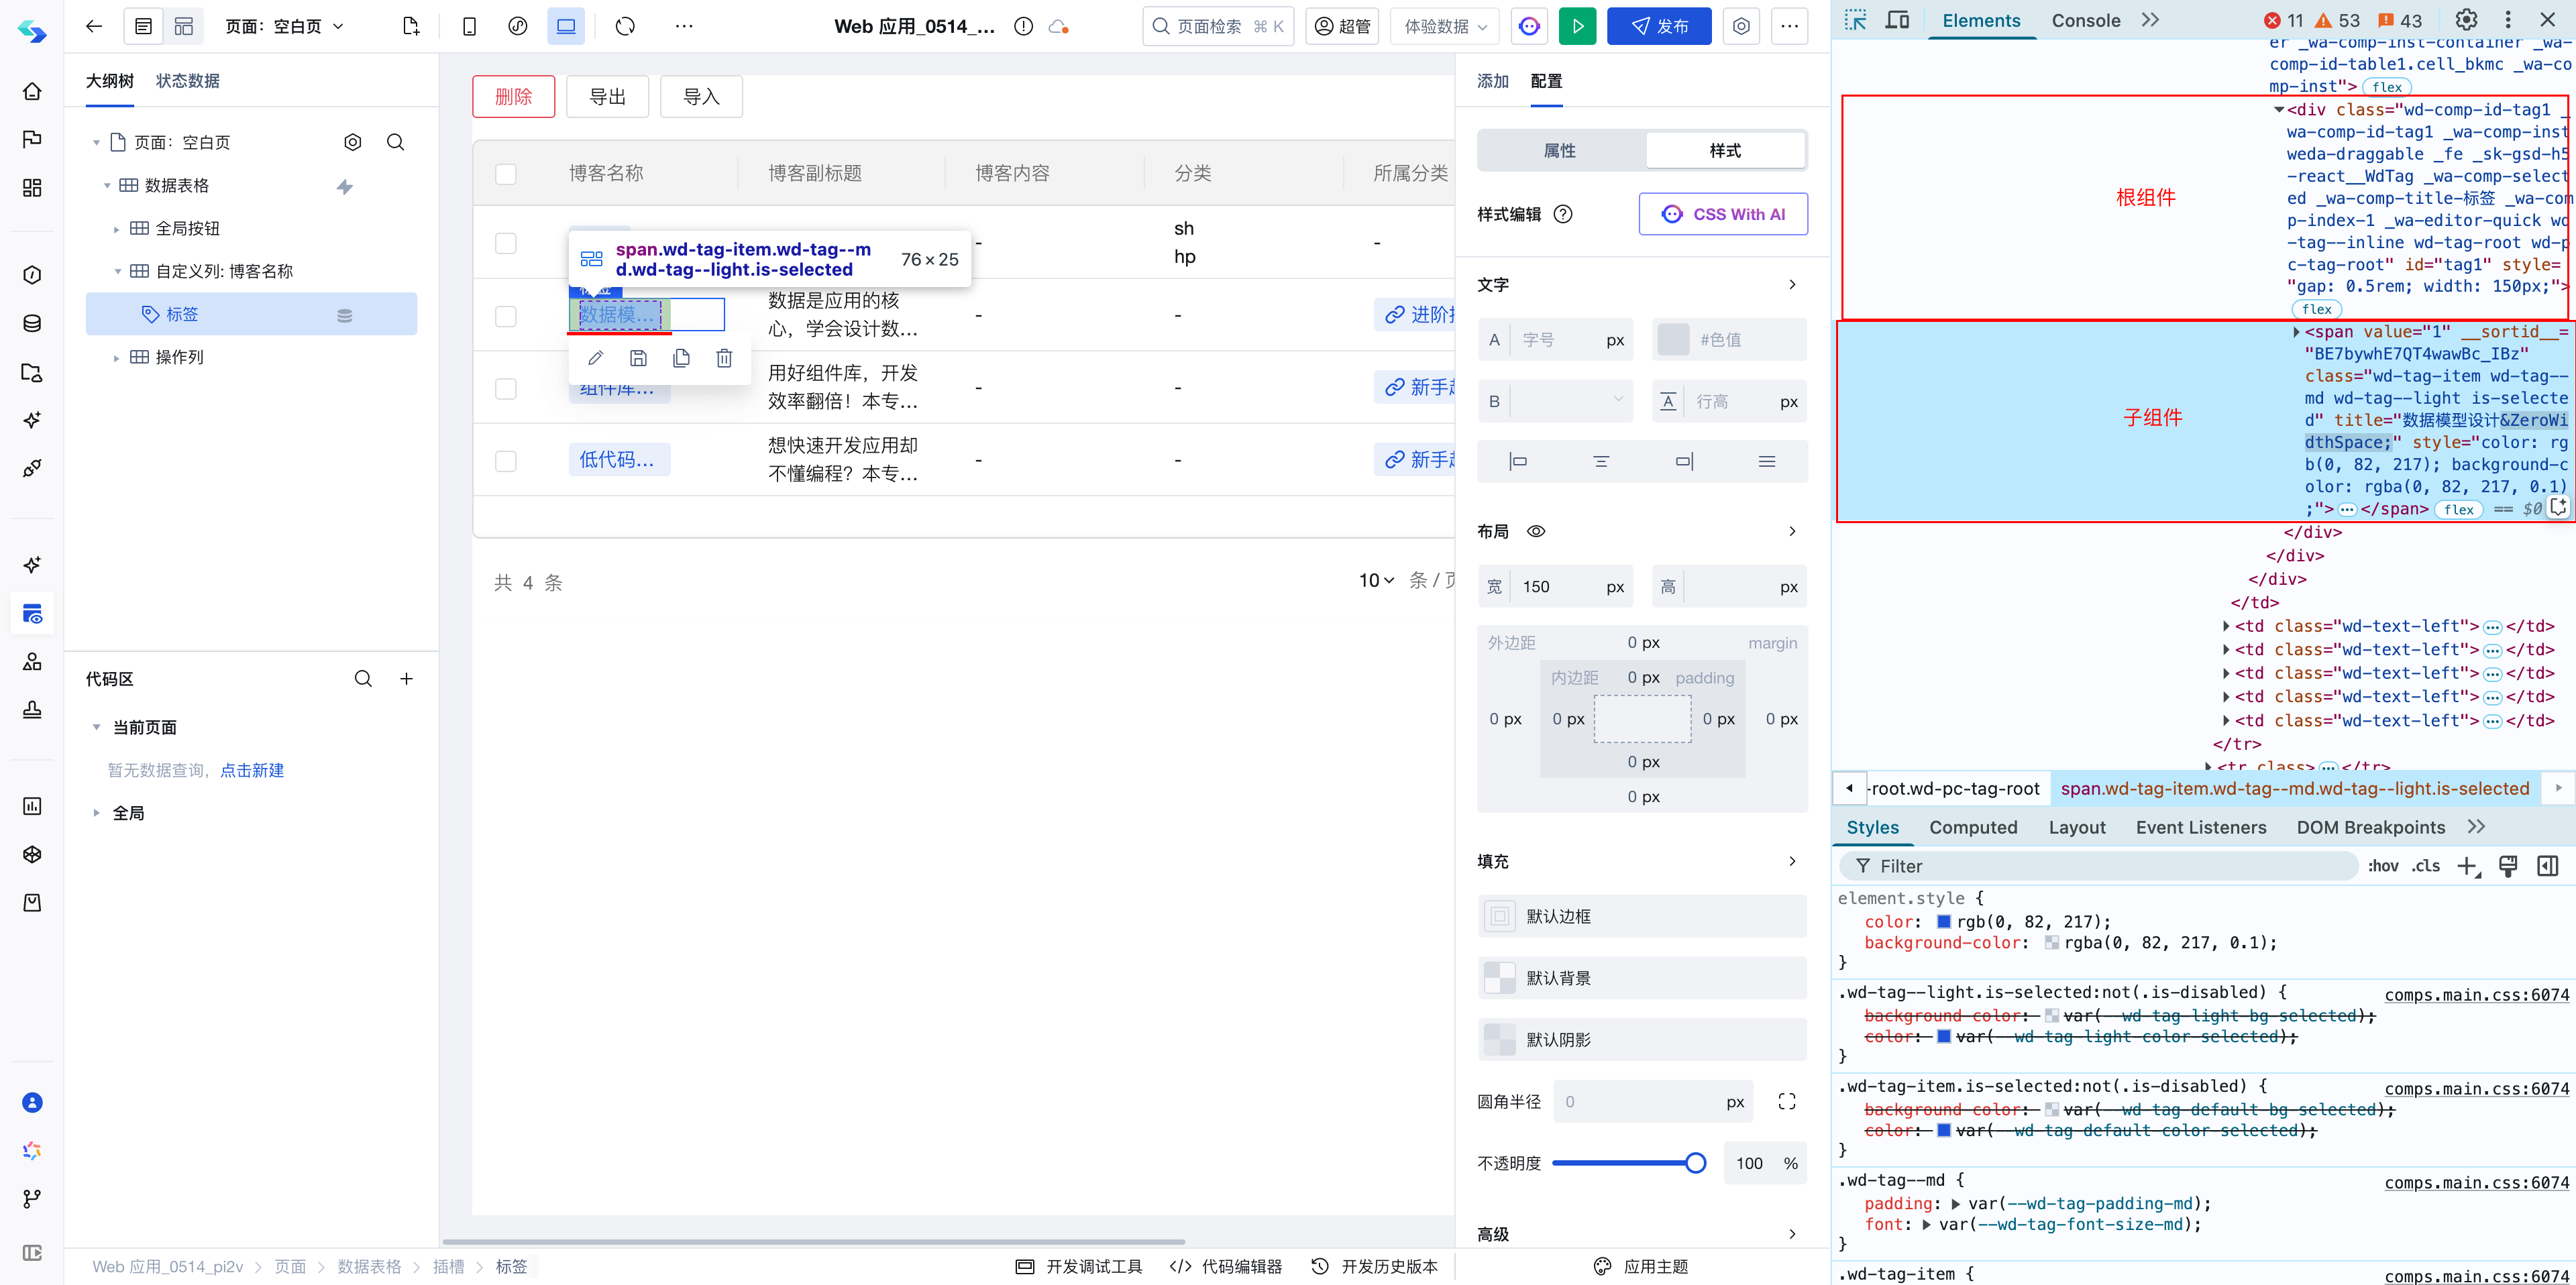Open the 体验数据 dropdown

pyautogui.click(x=1444, y=27)
